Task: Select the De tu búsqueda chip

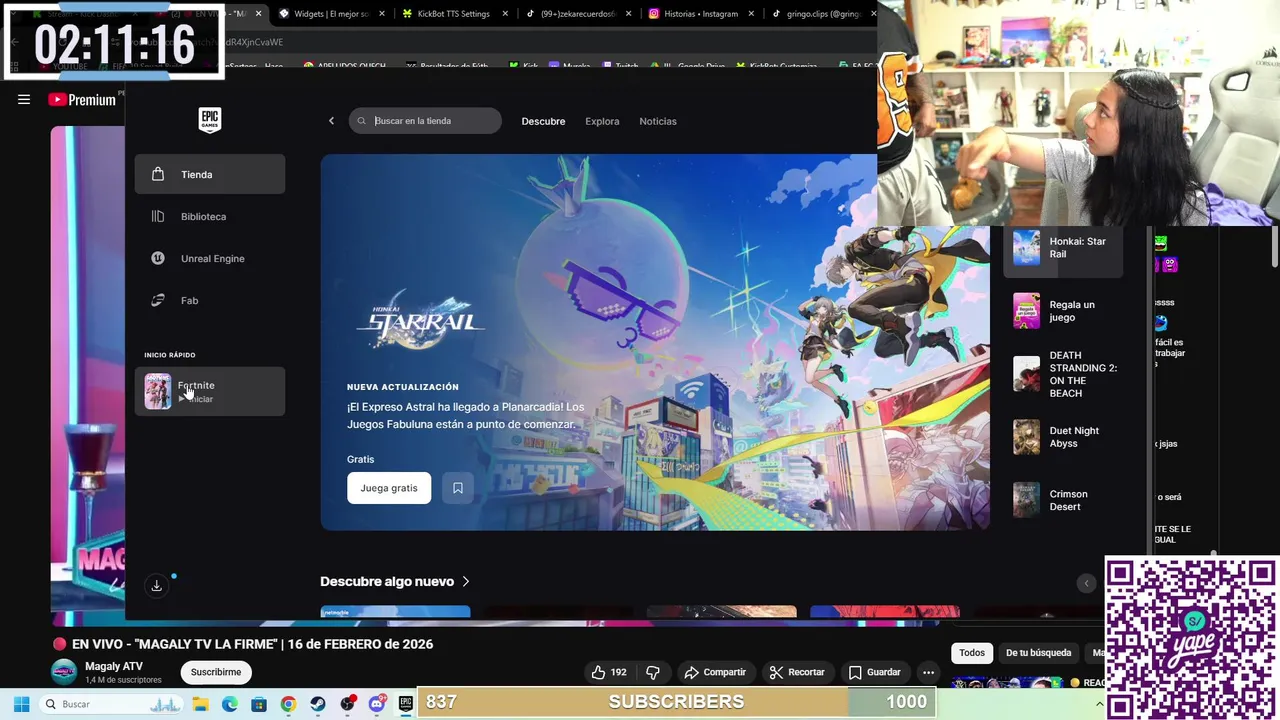Action: click(1038, 653)
